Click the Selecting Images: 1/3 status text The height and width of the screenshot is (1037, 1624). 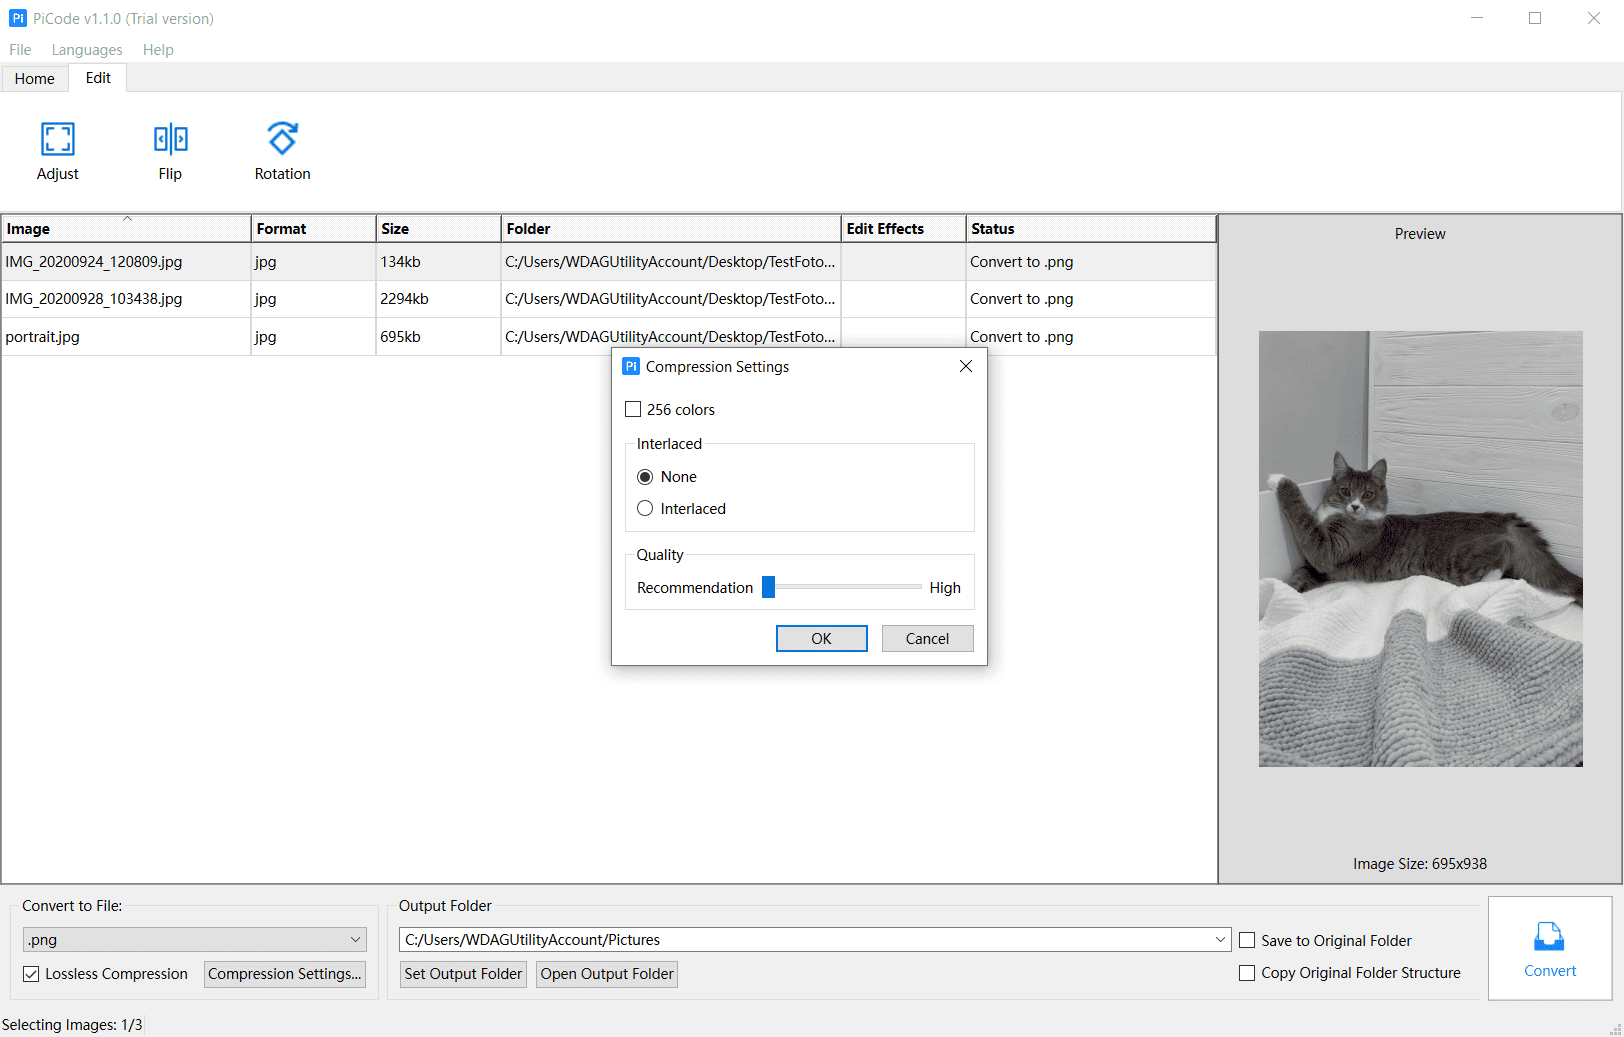point(72,1025)
